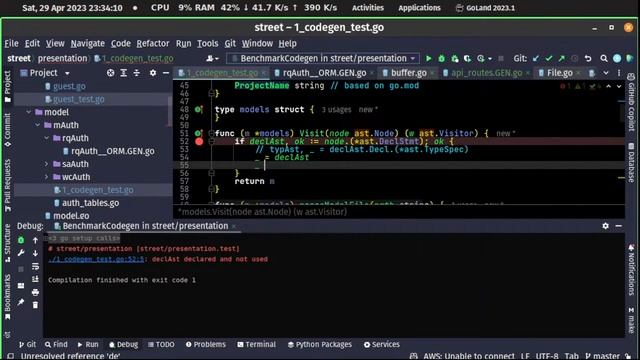Open Project panel gear settings
The image size is (640, 360).
coord(153,73)
